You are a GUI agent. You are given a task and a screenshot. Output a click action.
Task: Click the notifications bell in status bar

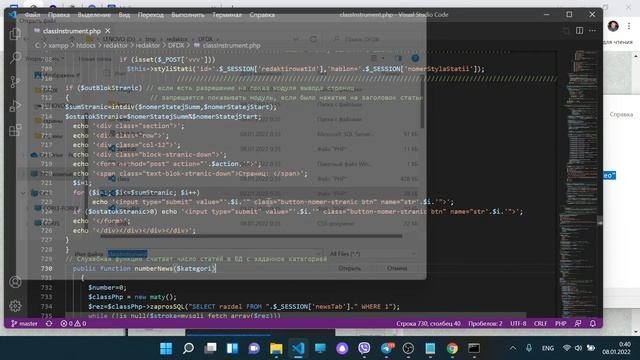click(x=593, y=323)
